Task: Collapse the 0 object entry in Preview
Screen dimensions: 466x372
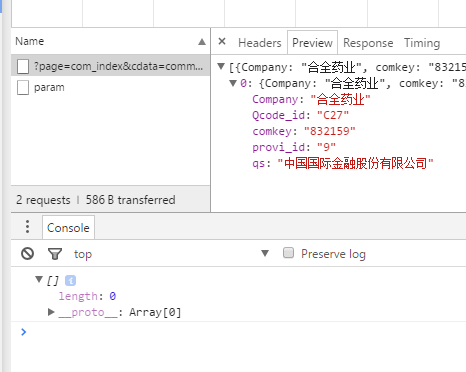Action: (x=233, y=83)
